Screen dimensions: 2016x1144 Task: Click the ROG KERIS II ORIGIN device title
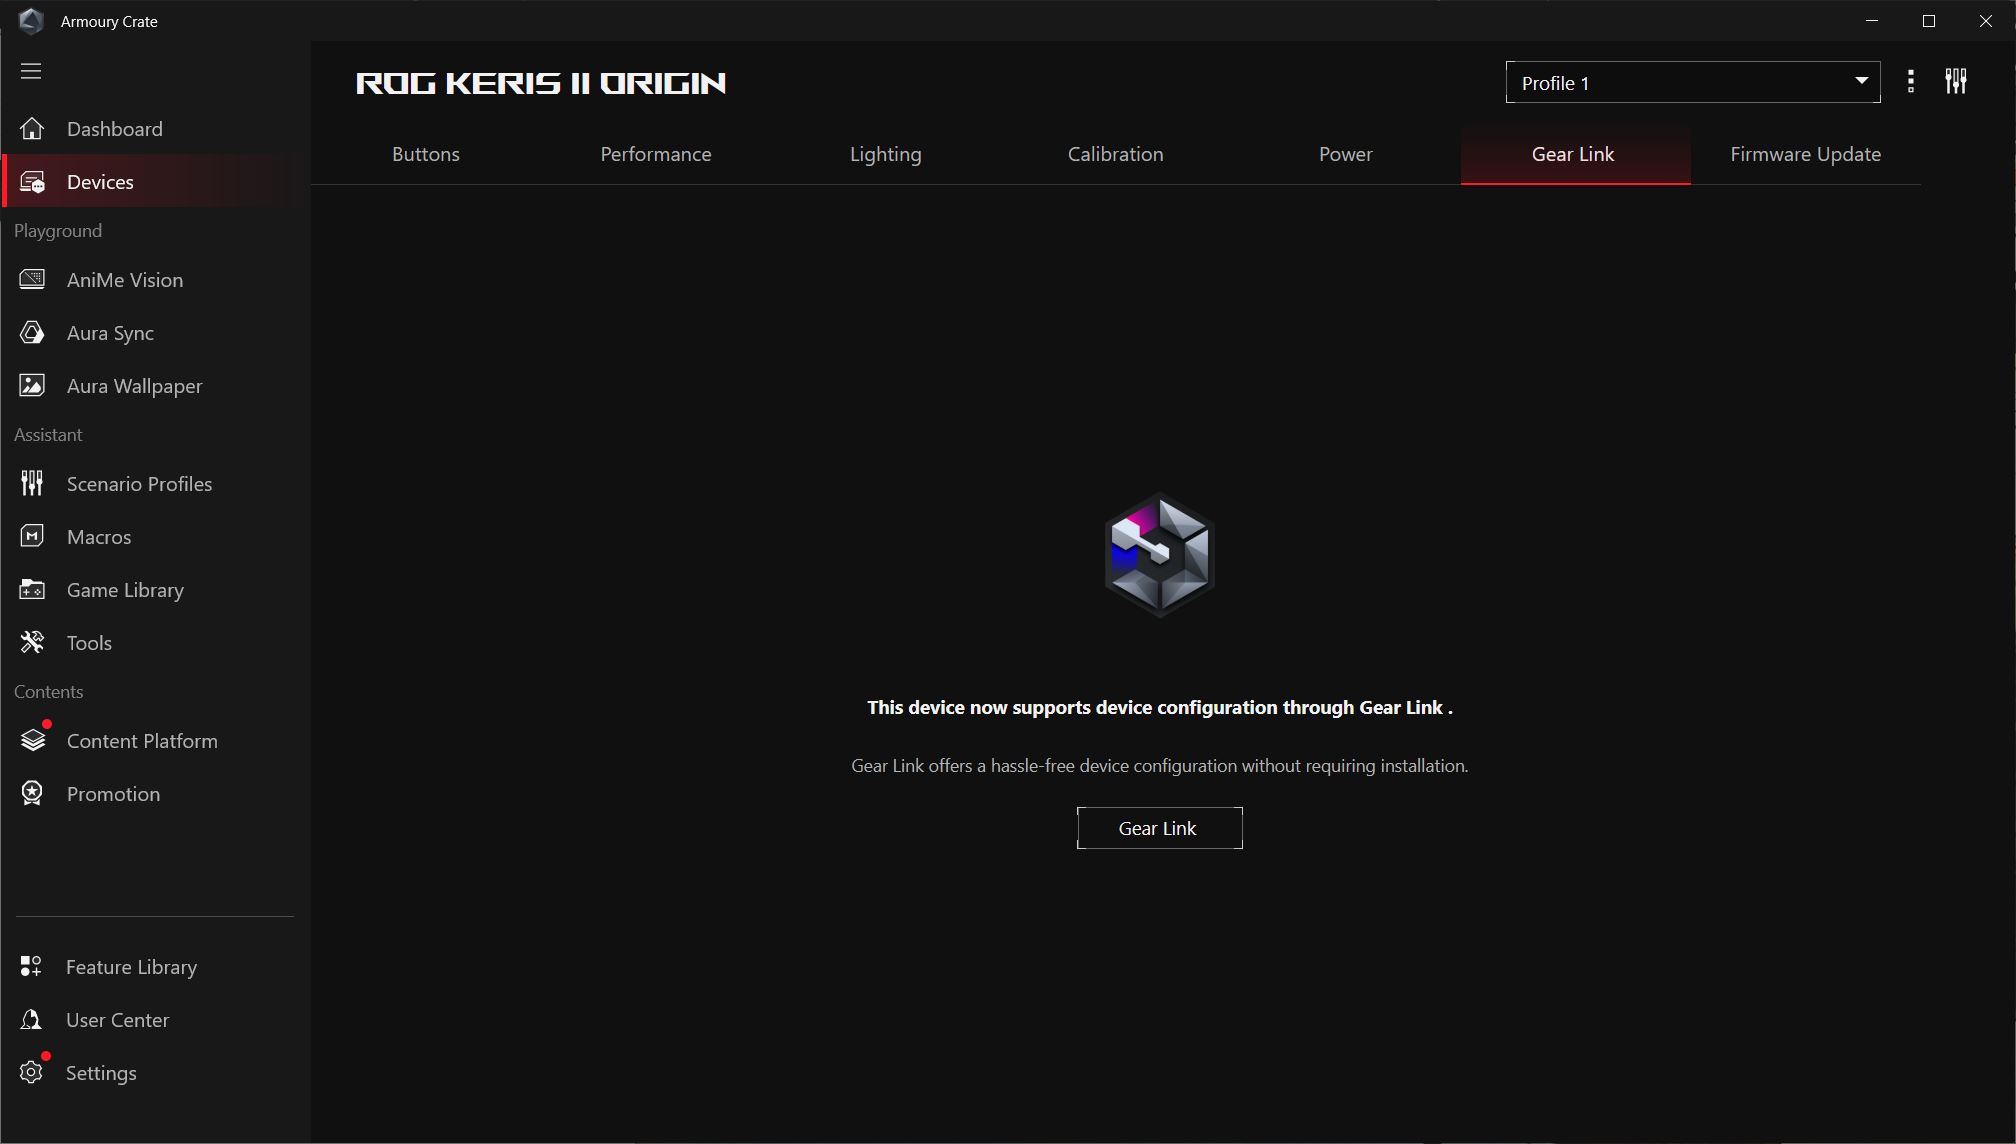pos(541,83)
